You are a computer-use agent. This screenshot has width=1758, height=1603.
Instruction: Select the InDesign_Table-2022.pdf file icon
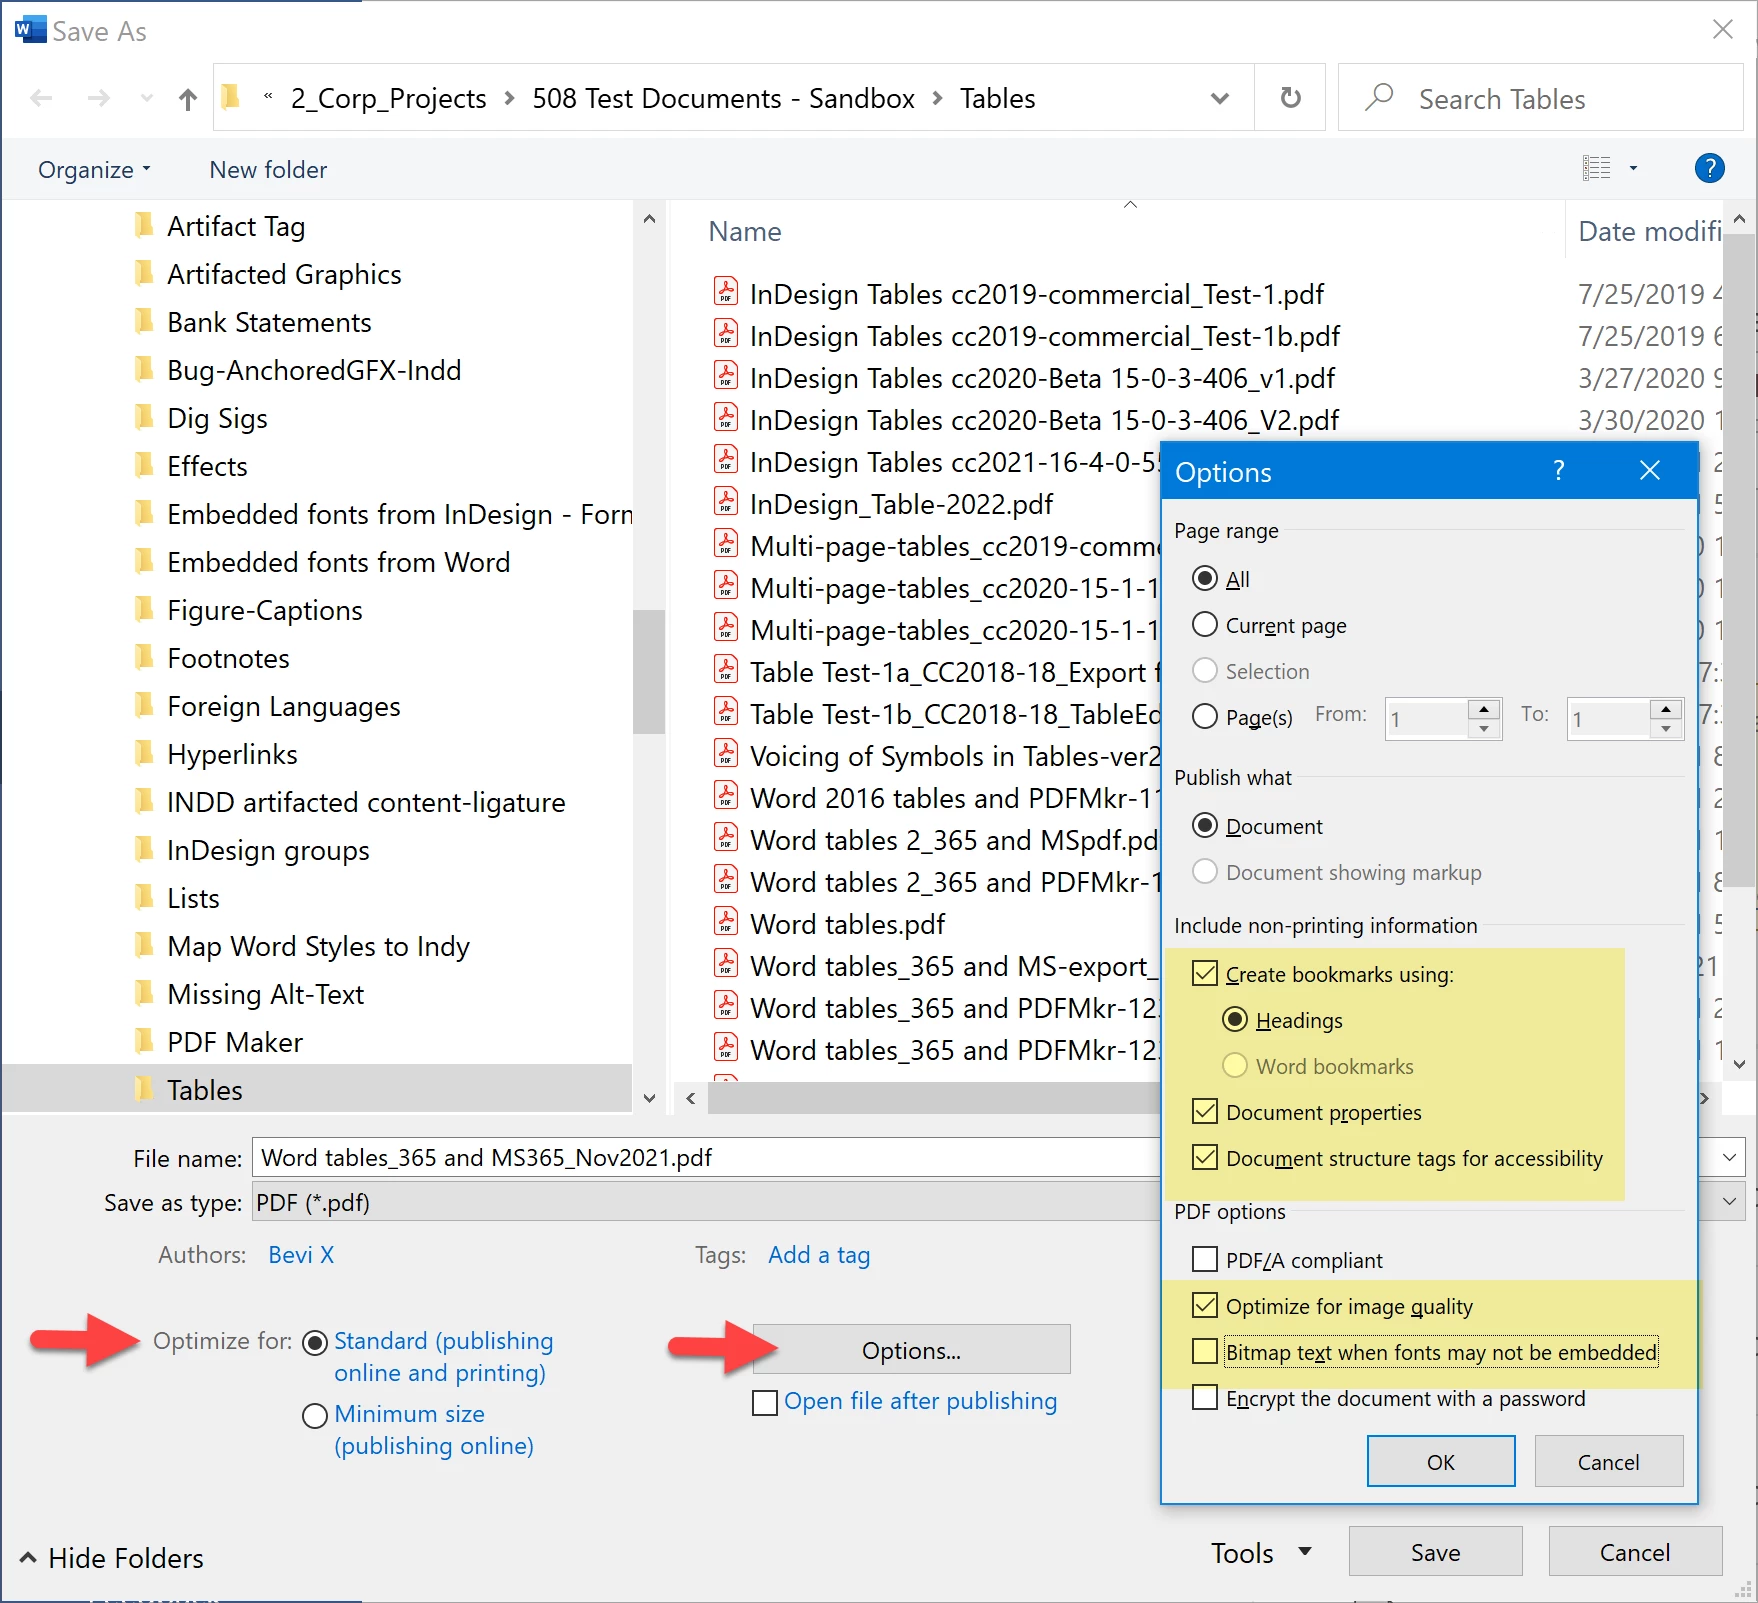(726, 502)
